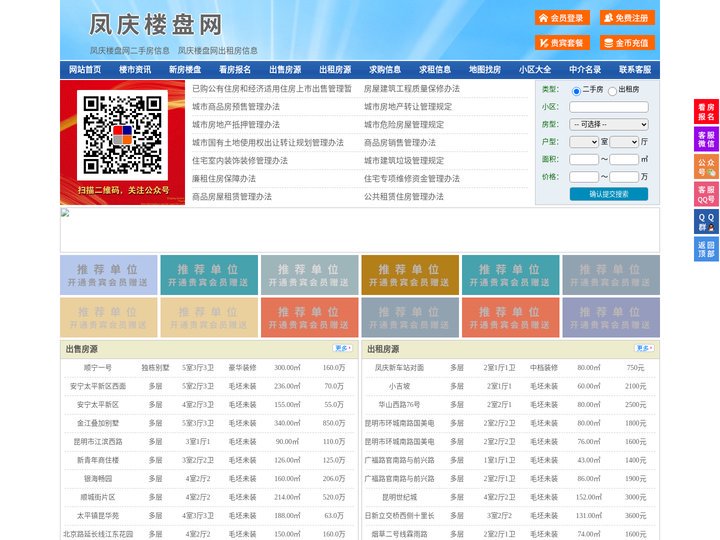Click the pink 客服QQ号 sidebar icon
720x540 pixels.
(x=706, y=194)
